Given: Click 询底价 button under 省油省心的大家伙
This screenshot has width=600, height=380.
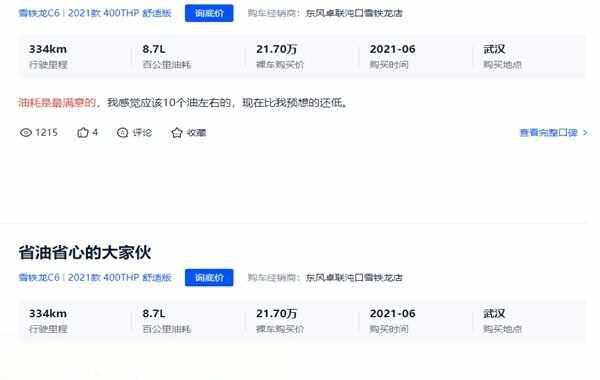Looking at the screenshot, I should (x=209, y=277).
